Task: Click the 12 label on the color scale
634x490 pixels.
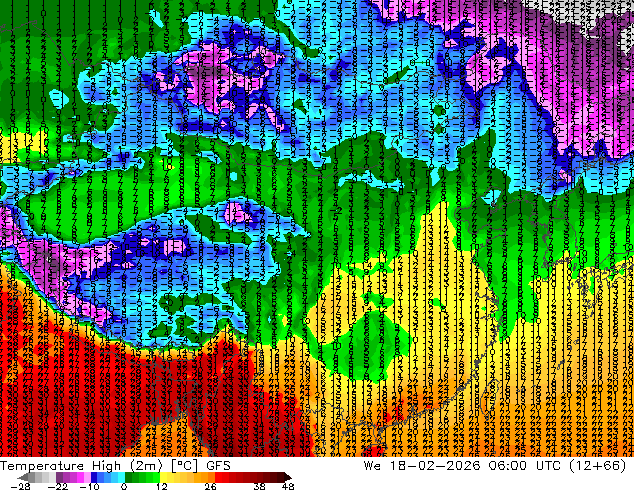Action: click(162, 486)
